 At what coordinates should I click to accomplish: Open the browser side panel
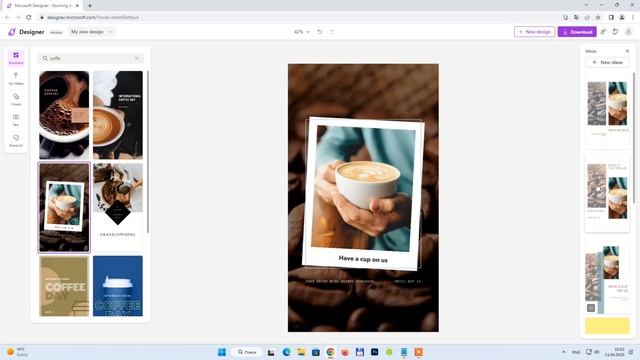[611, 17]
